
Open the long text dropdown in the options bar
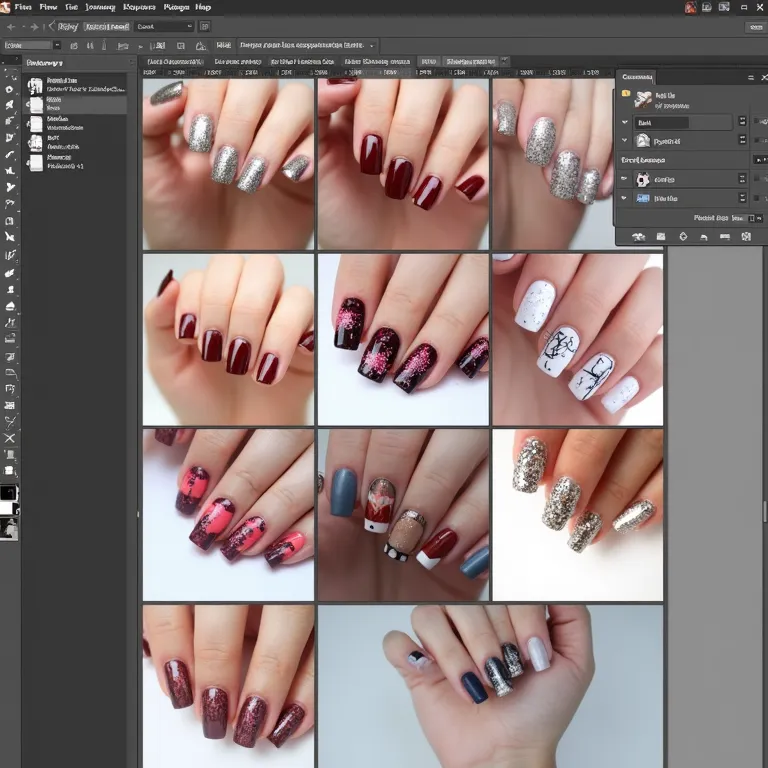pos(307,46)
